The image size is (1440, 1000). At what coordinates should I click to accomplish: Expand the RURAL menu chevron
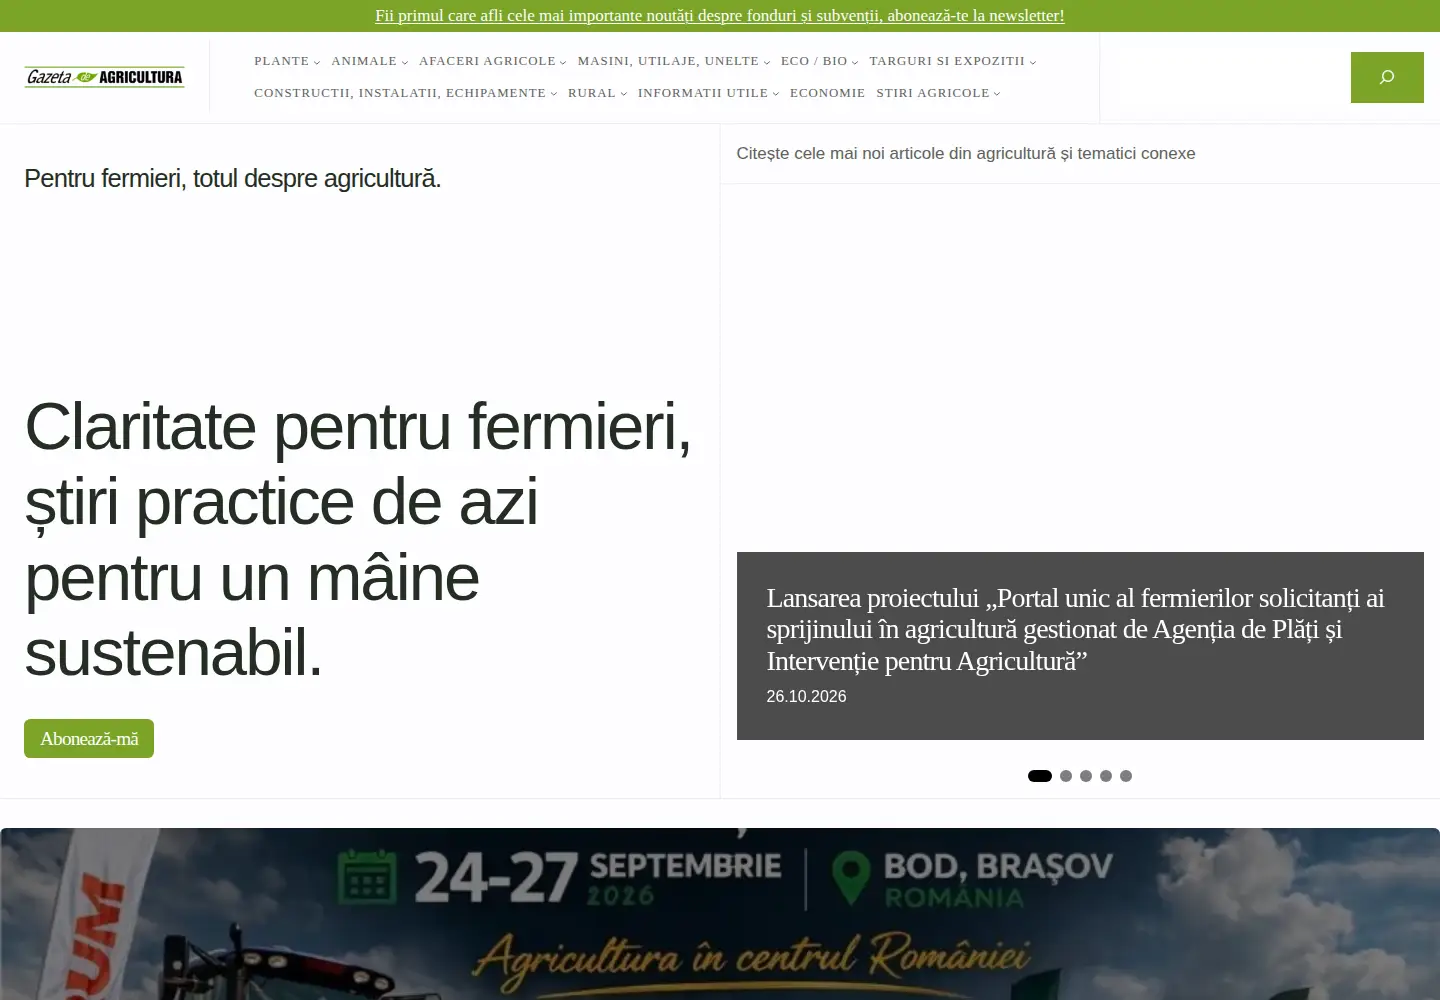(x=624, y=94)
